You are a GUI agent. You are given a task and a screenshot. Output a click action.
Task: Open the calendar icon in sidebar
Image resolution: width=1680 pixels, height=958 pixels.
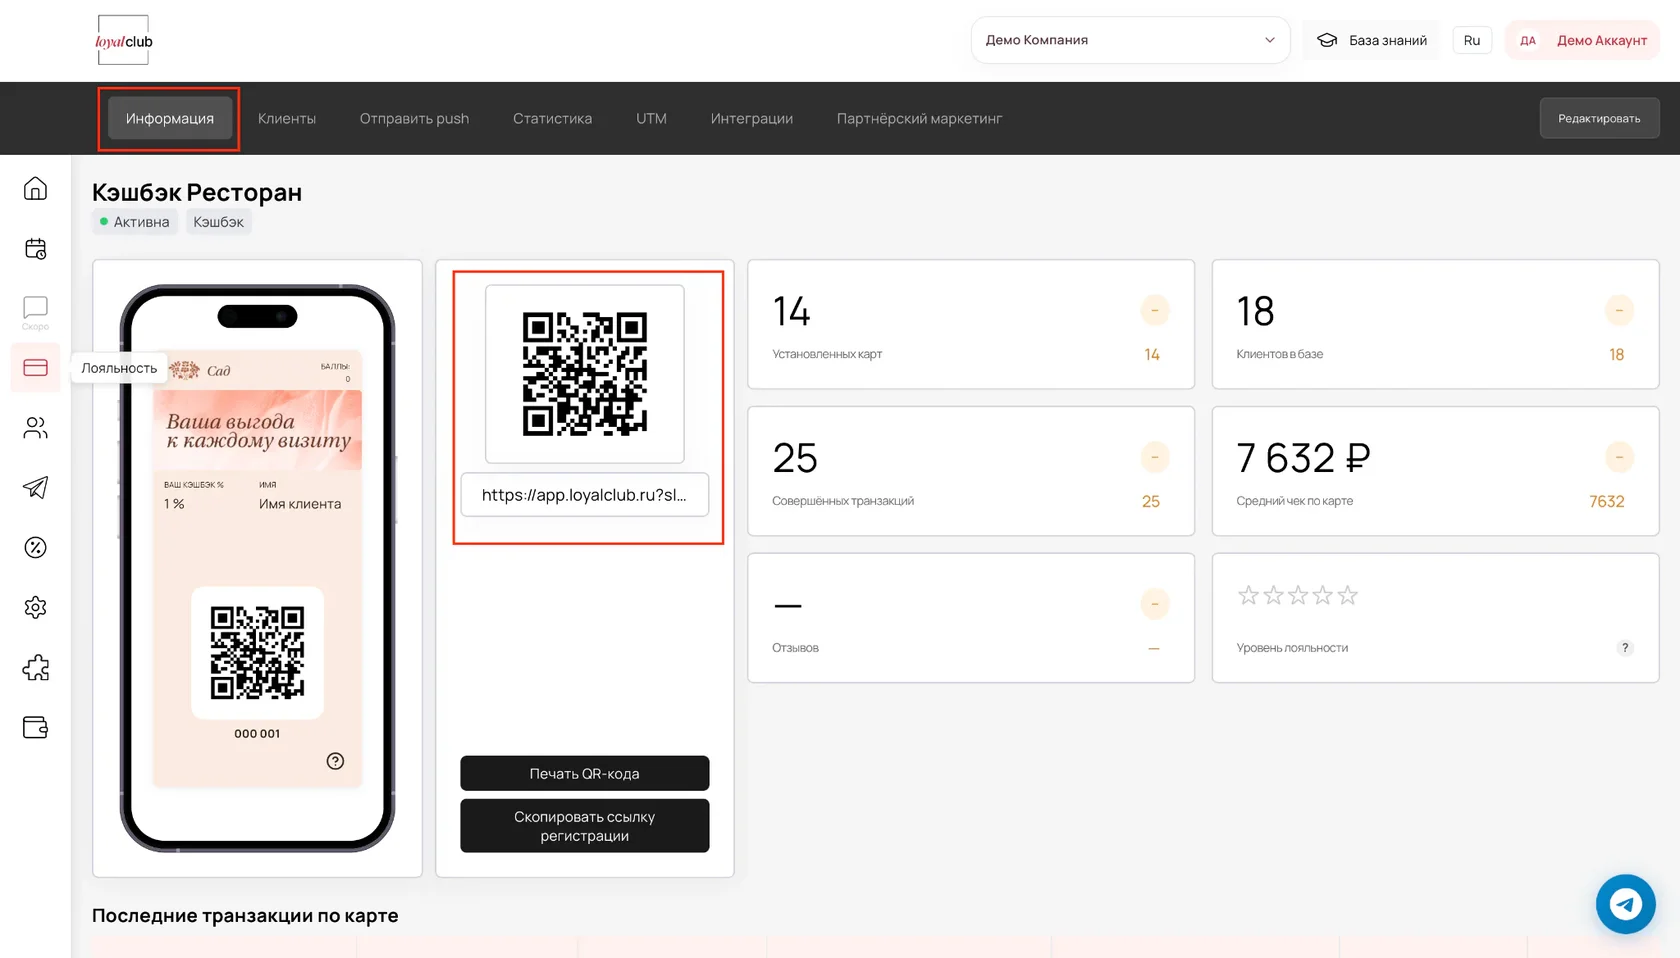tap(35, 248)
